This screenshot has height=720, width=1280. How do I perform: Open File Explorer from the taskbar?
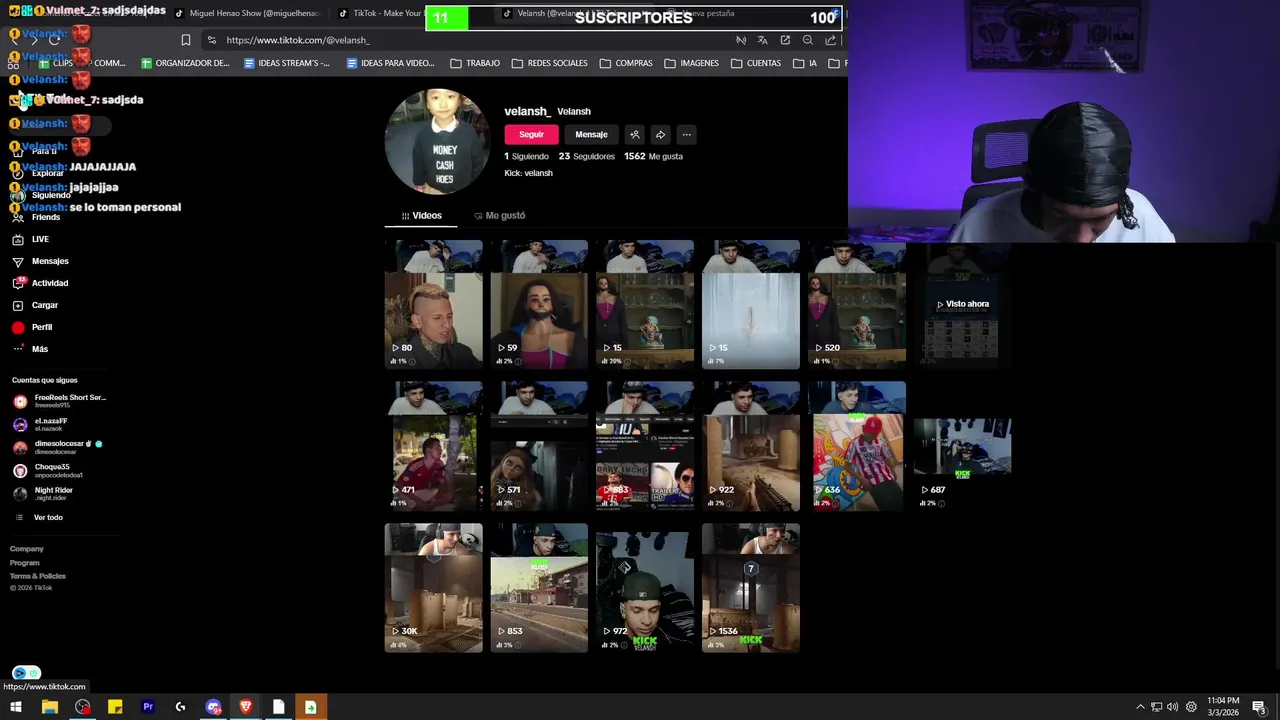pos(49,707)
